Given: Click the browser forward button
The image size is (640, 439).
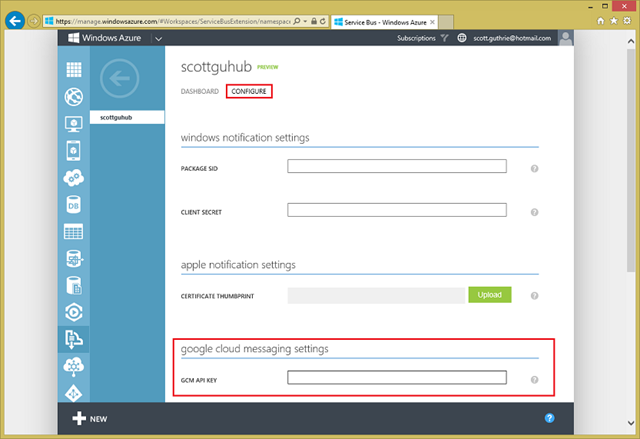Looking at the screenshot, I should [x=33, y=21].
